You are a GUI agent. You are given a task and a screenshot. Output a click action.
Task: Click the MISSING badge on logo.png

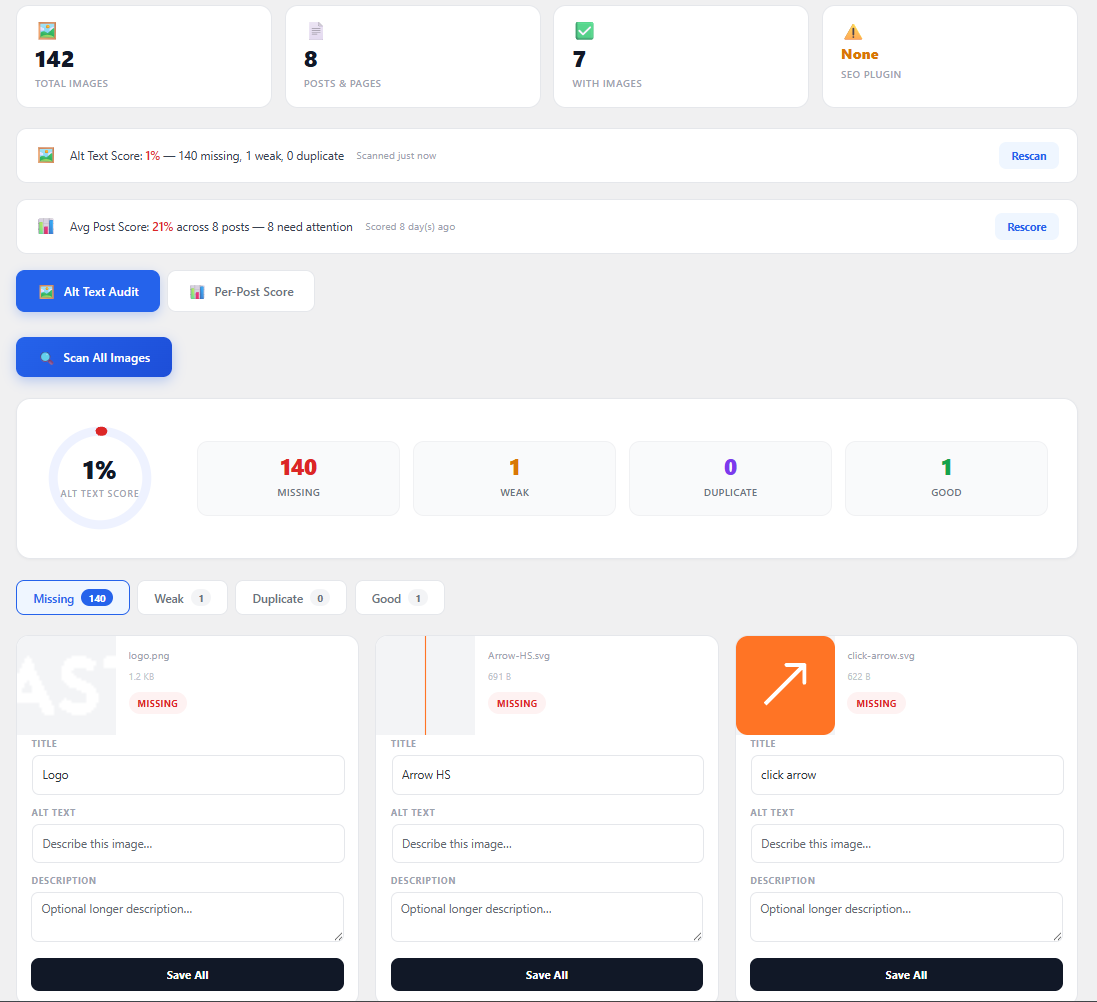tap(157, 703)
